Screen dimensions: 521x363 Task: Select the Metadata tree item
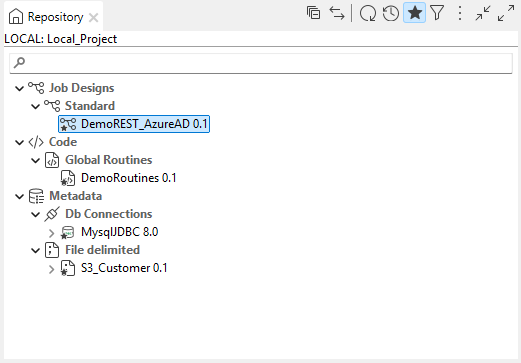(75, 196)
